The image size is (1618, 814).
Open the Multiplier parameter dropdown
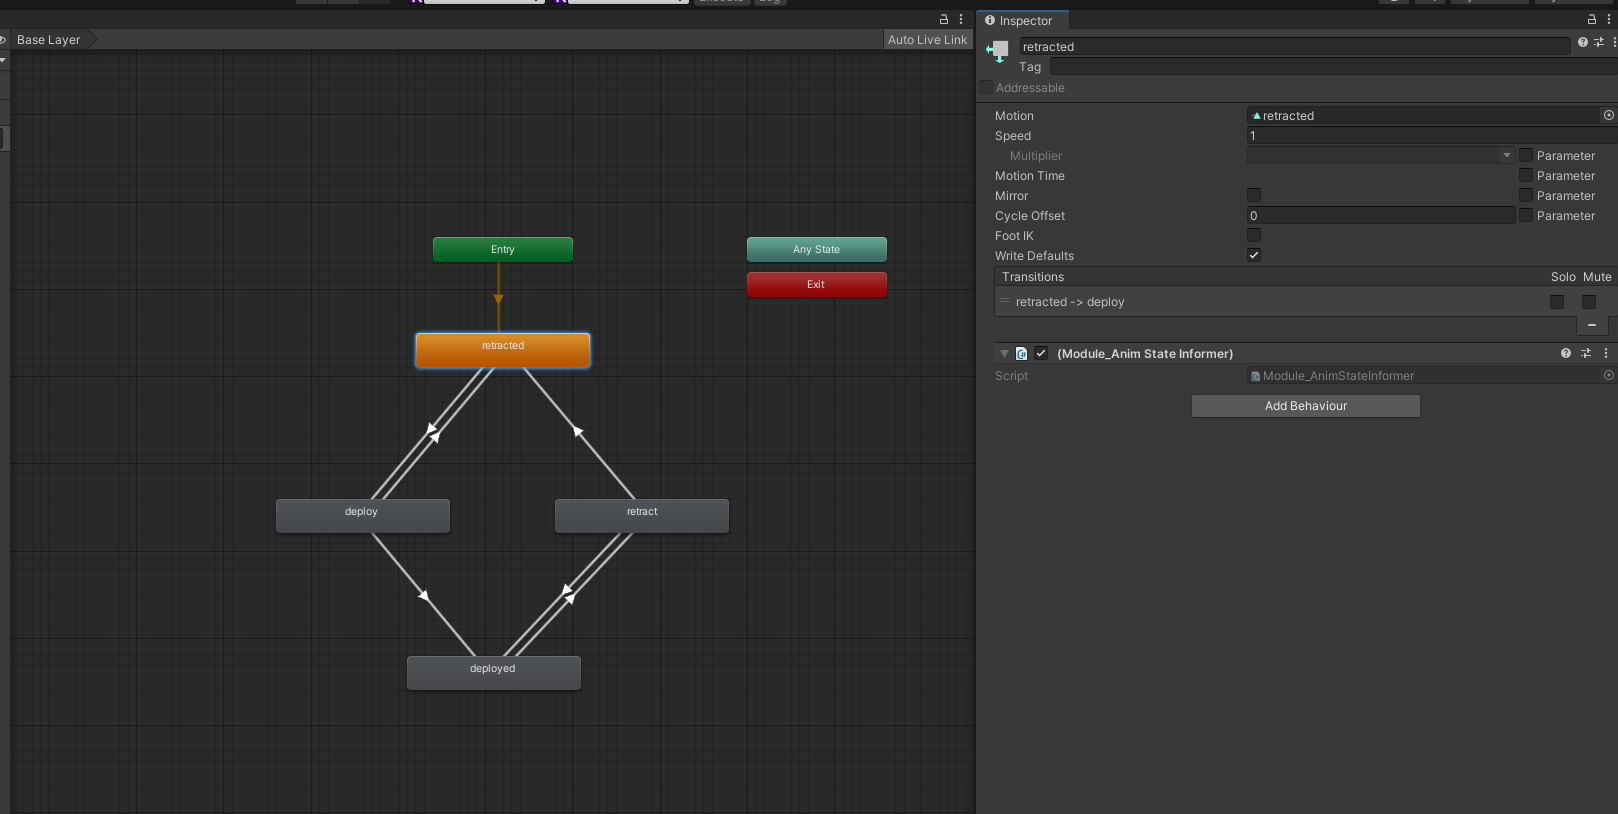click(x=1380, y=156)
